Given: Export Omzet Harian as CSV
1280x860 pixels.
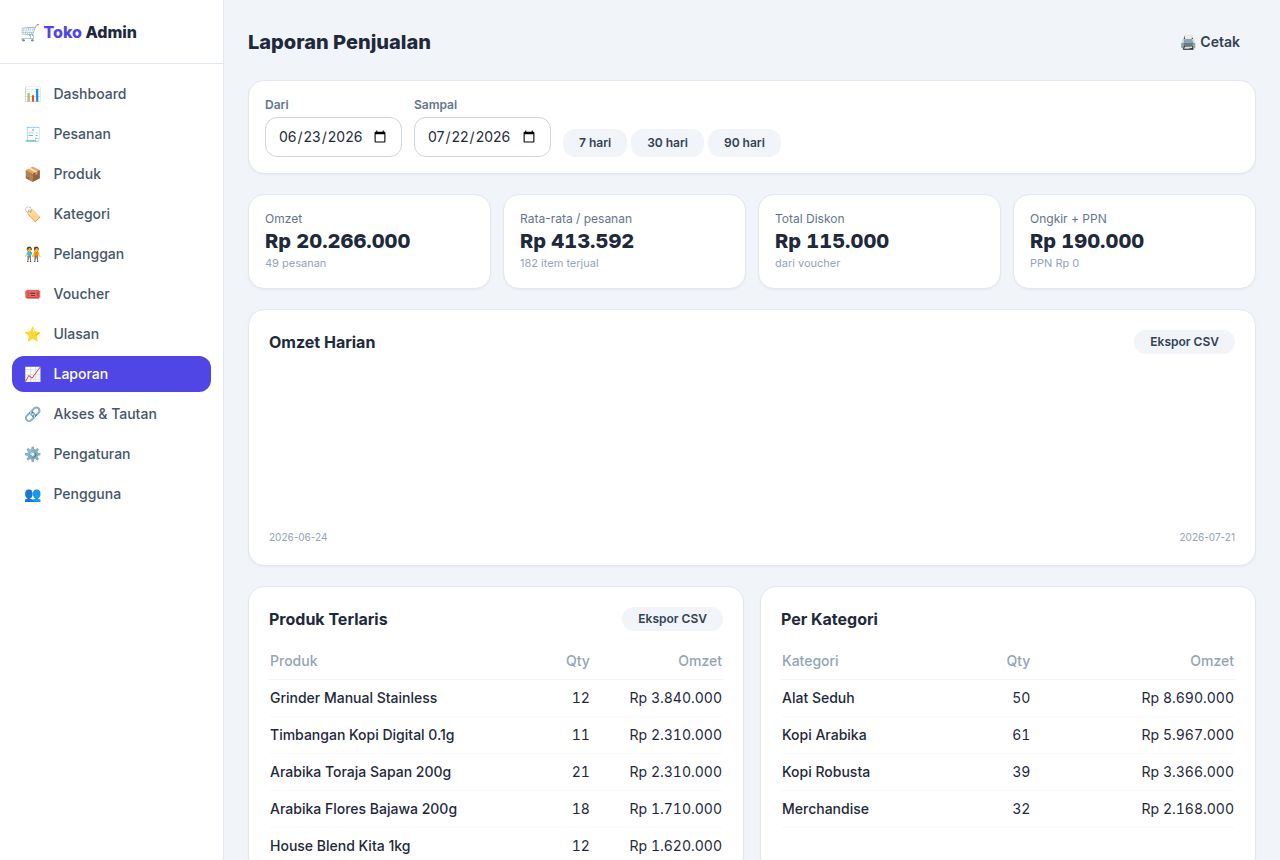Looking at the screenshot, I should (1184, 342).
